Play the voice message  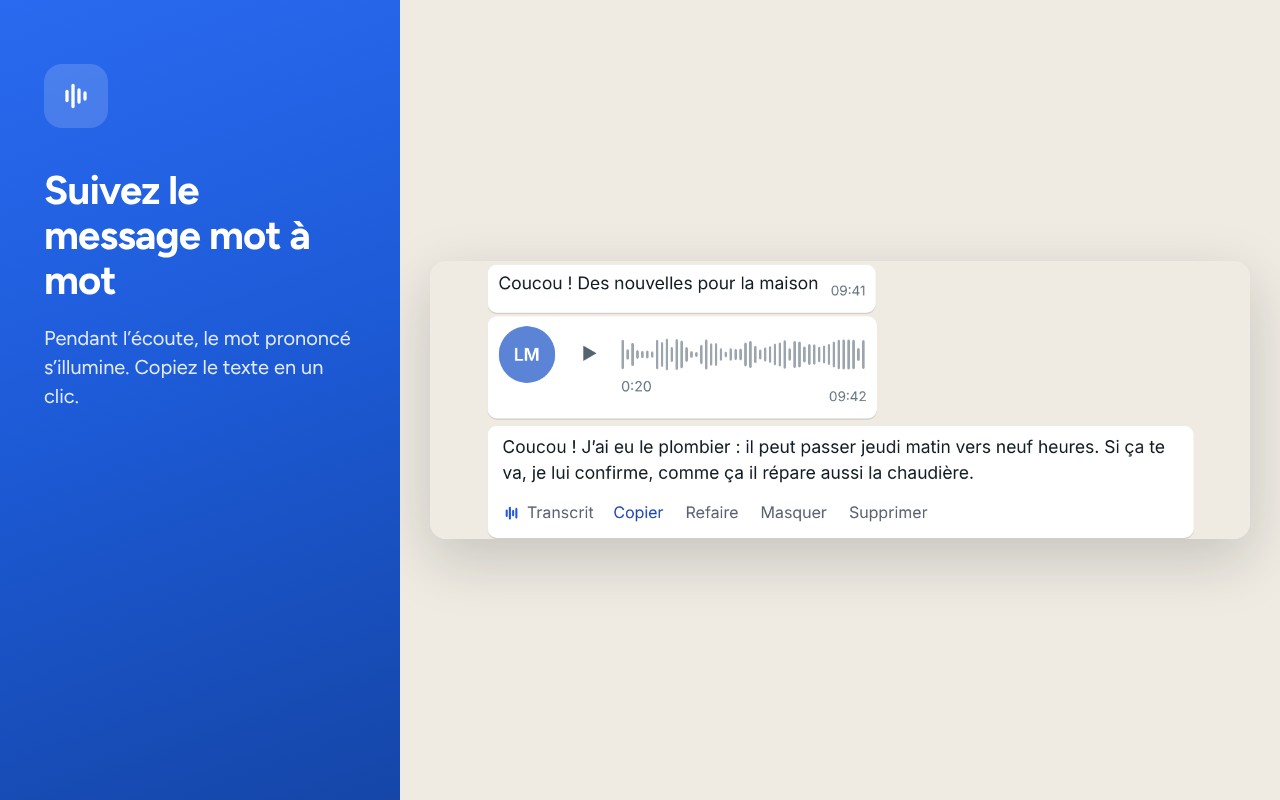pyautogui.click(x=589, y=353)
